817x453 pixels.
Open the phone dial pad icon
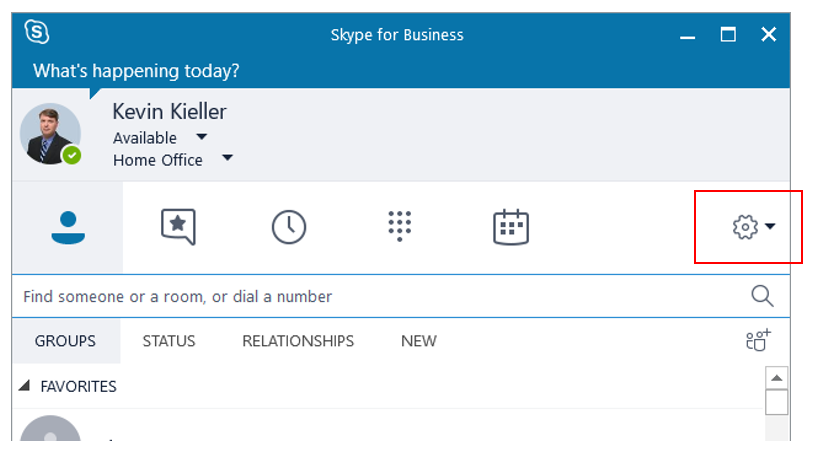coord(399,226)
